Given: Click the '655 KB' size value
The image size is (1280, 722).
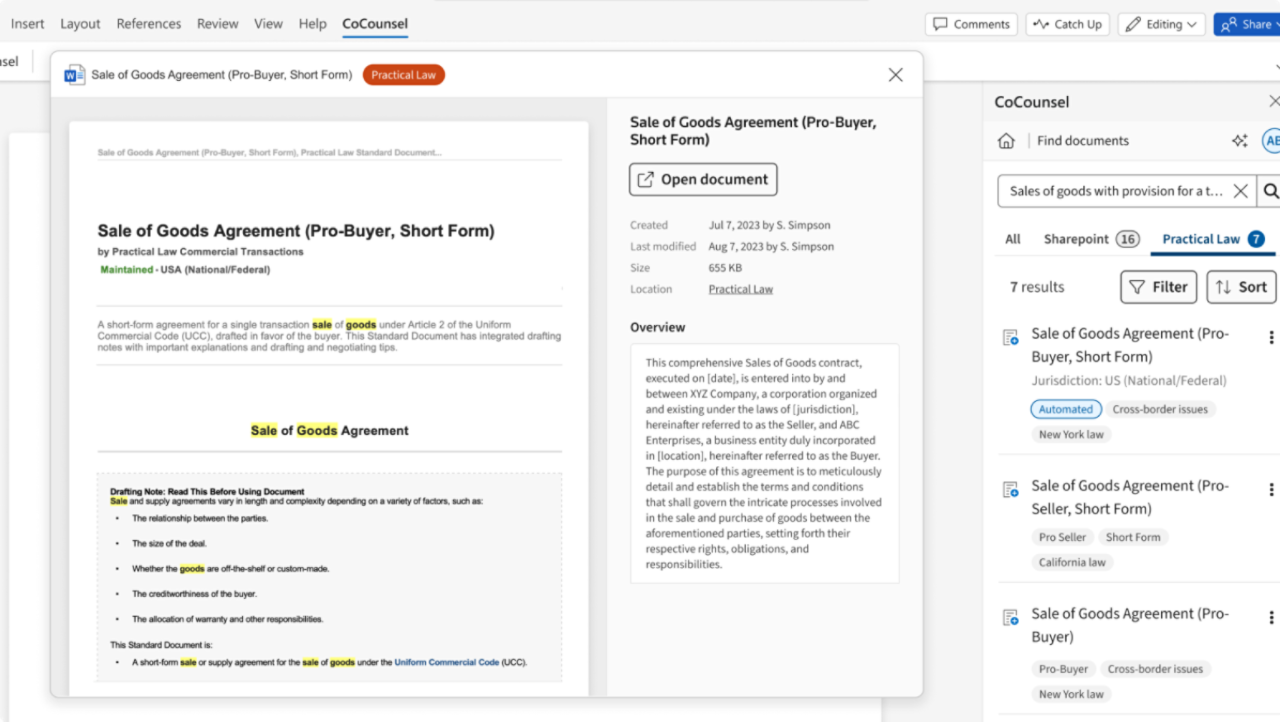Looking at the screenshot, I should pos(725,268).
